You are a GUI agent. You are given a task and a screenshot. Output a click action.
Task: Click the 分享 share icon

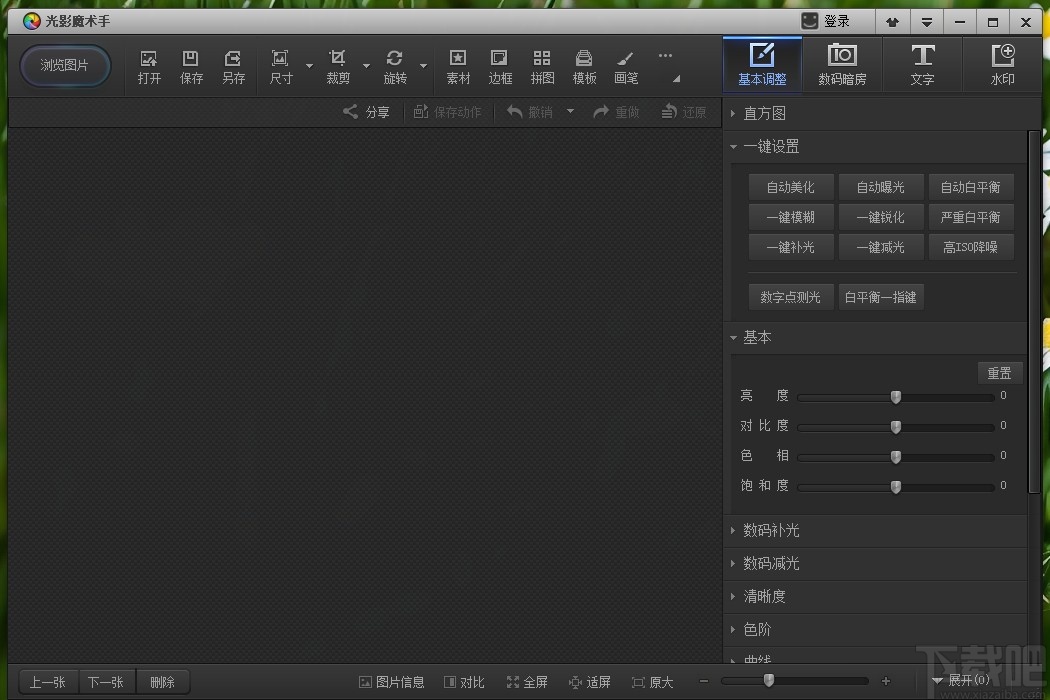[366, 112]
